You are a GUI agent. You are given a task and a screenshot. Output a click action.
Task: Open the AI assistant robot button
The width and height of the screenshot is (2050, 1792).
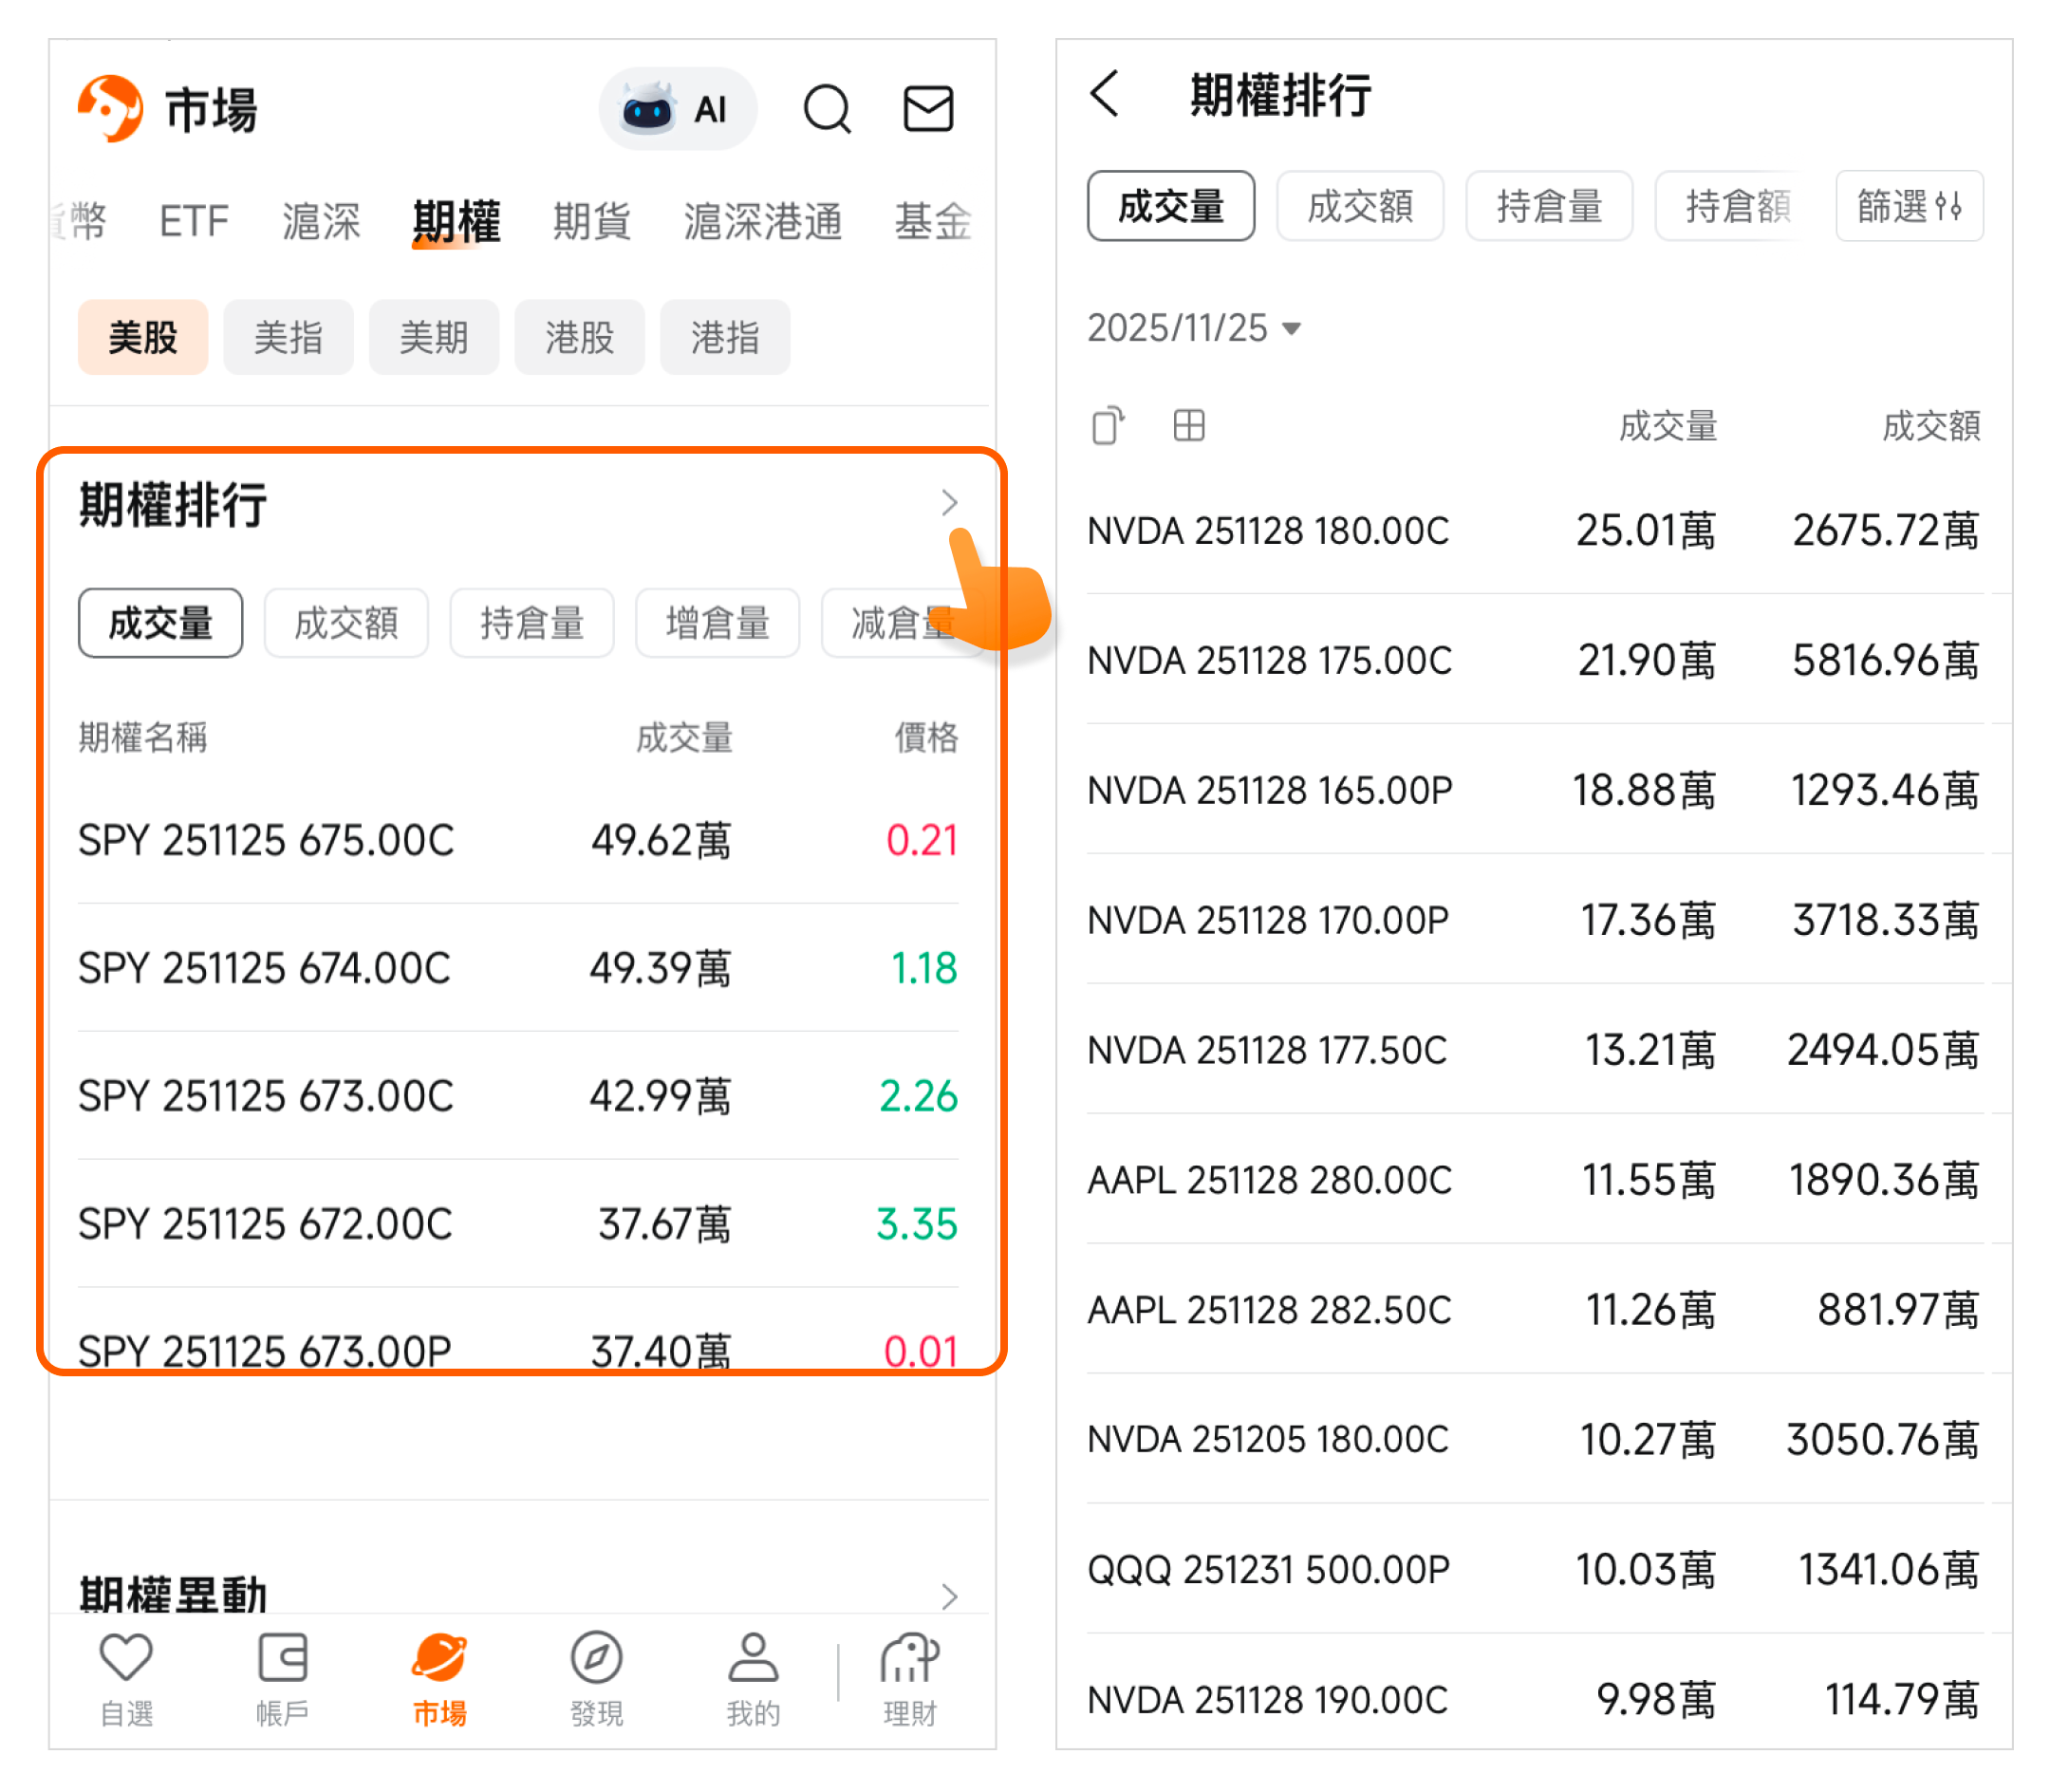[x=677, y=108]
